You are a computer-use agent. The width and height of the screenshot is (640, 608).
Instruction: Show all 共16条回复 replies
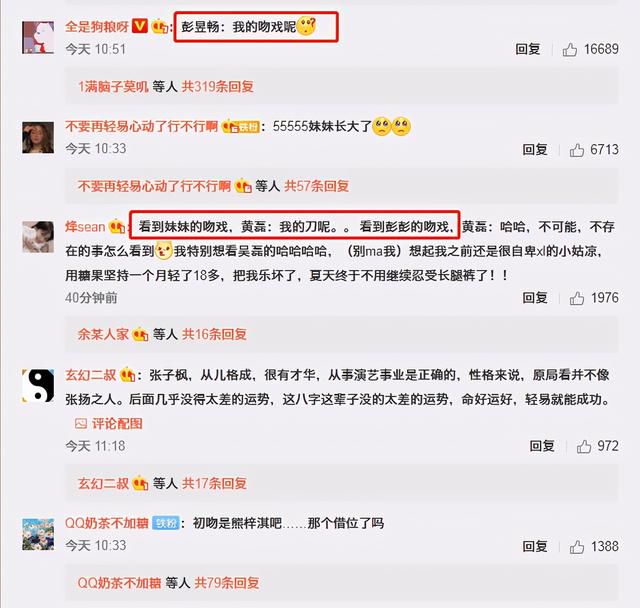(x=214, y=335)
